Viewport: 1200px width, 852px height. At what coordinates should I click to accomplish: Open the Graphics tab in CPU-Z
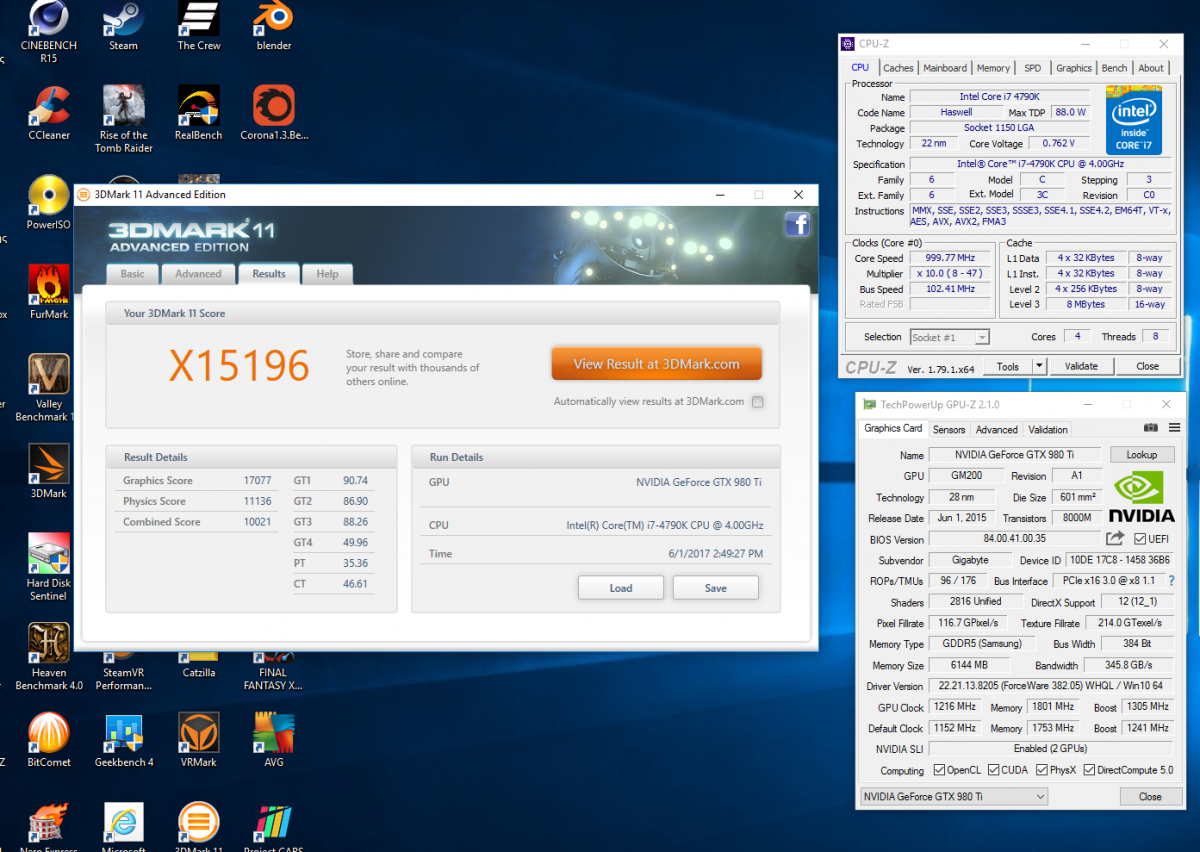pos(1074,68)
